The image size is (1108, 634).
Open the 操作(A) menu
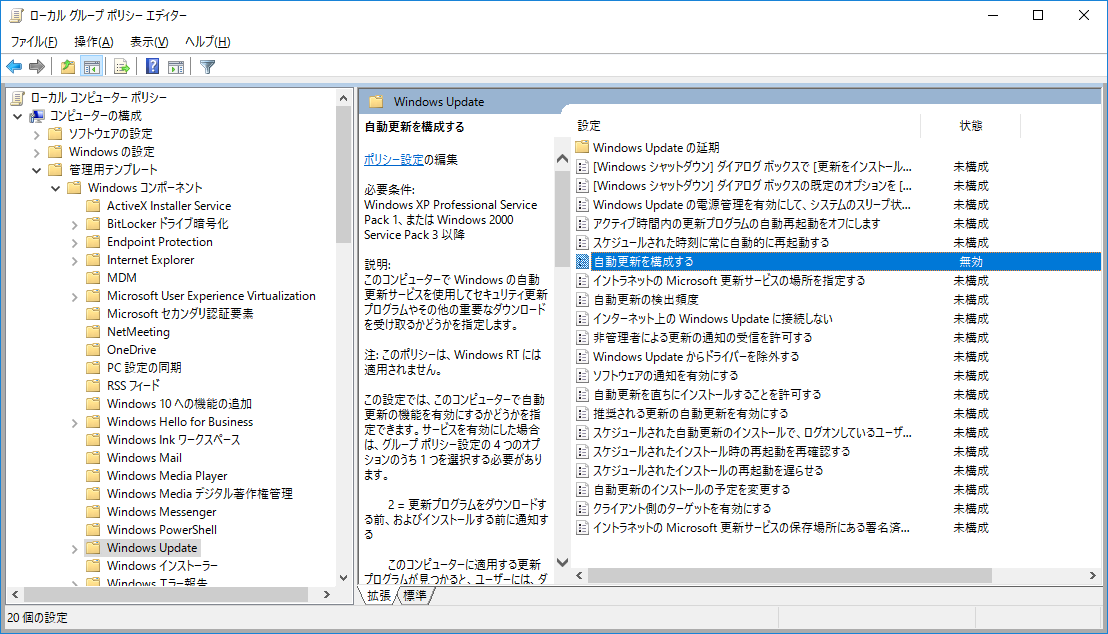tap(93, 42)
